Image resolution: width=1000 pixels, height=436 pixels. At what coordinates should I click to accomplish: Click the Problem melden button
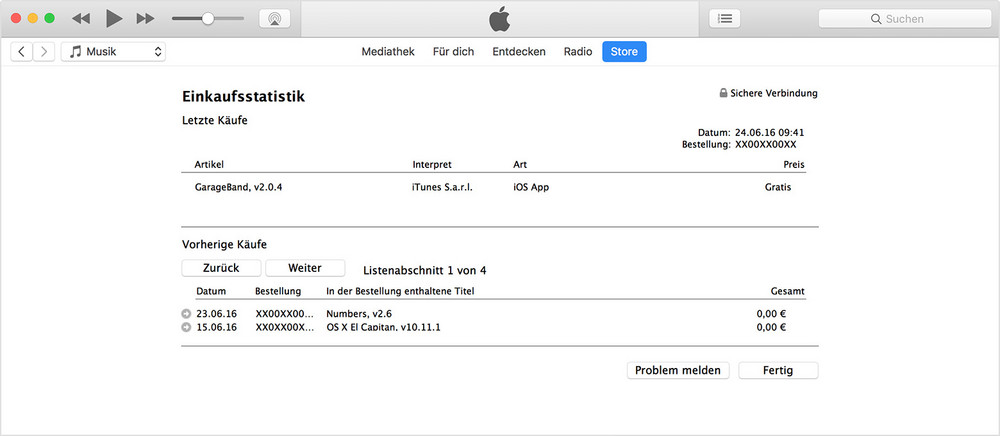coord(678,370)
